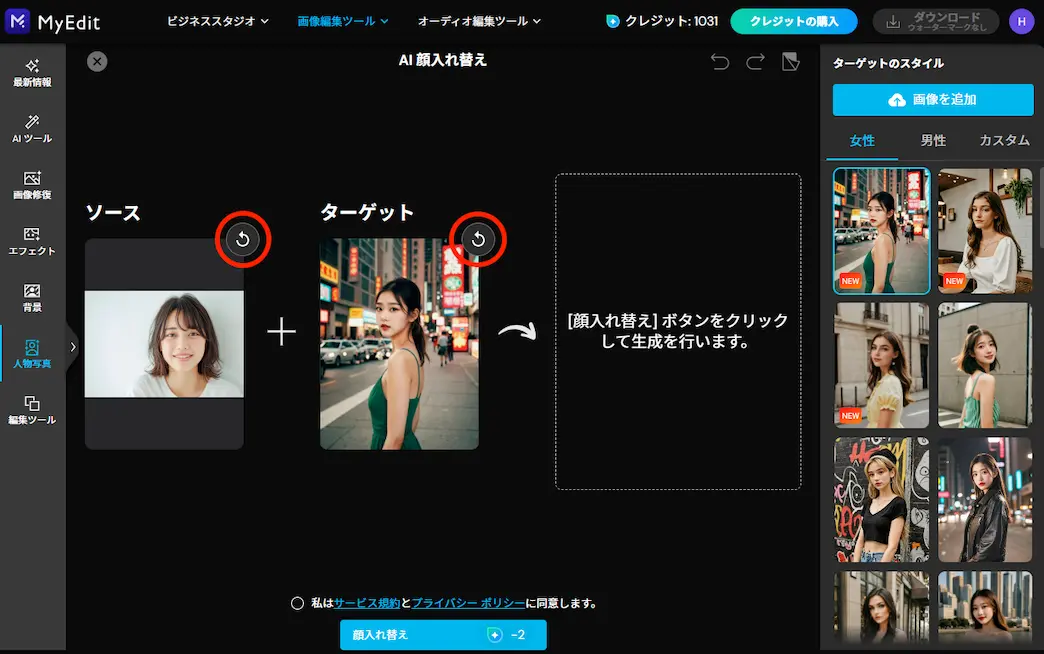The width and height of the screenshot is (1044, 654).
Task: Click the 最新情報 icon at the top
Action: 32,70
